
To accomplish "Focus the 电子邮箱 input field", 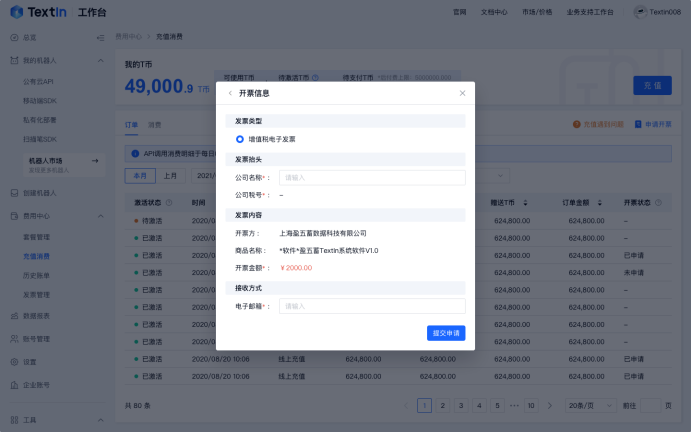I will [372, 306].
